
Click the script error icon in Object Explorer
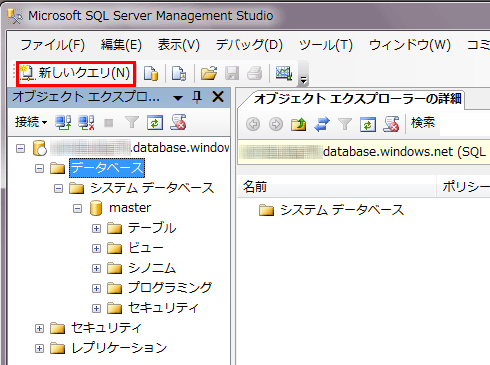click(178, 122)
